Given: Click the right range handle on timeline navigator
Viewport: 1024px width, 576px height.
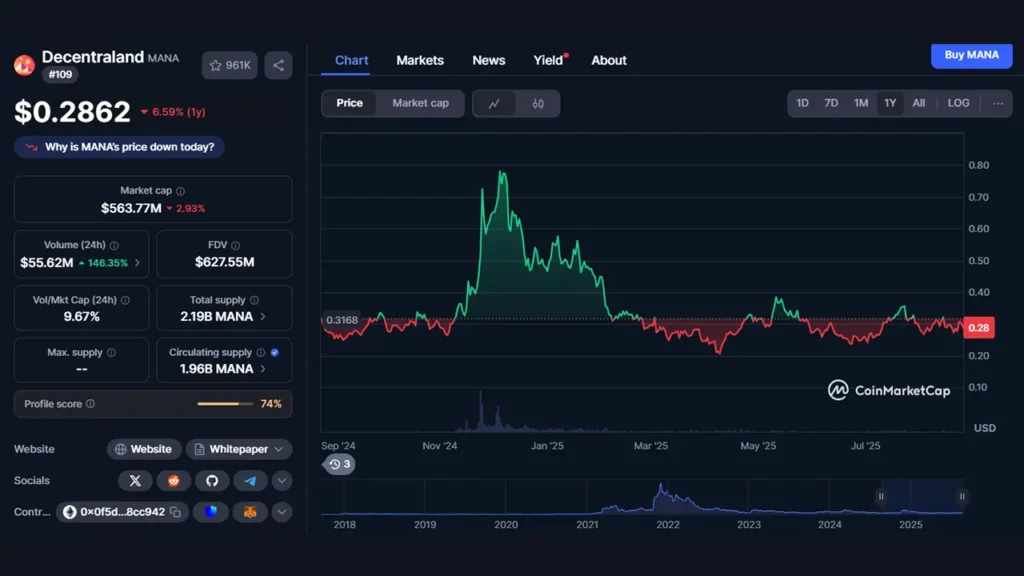Looking at the screenshot, I should point(962,496).
